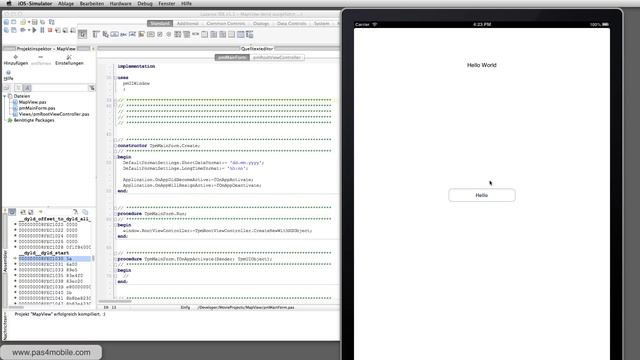Click the Hinzufügen button in project inspector
Viewport: 640px width, 360px height.
point(16,60)
